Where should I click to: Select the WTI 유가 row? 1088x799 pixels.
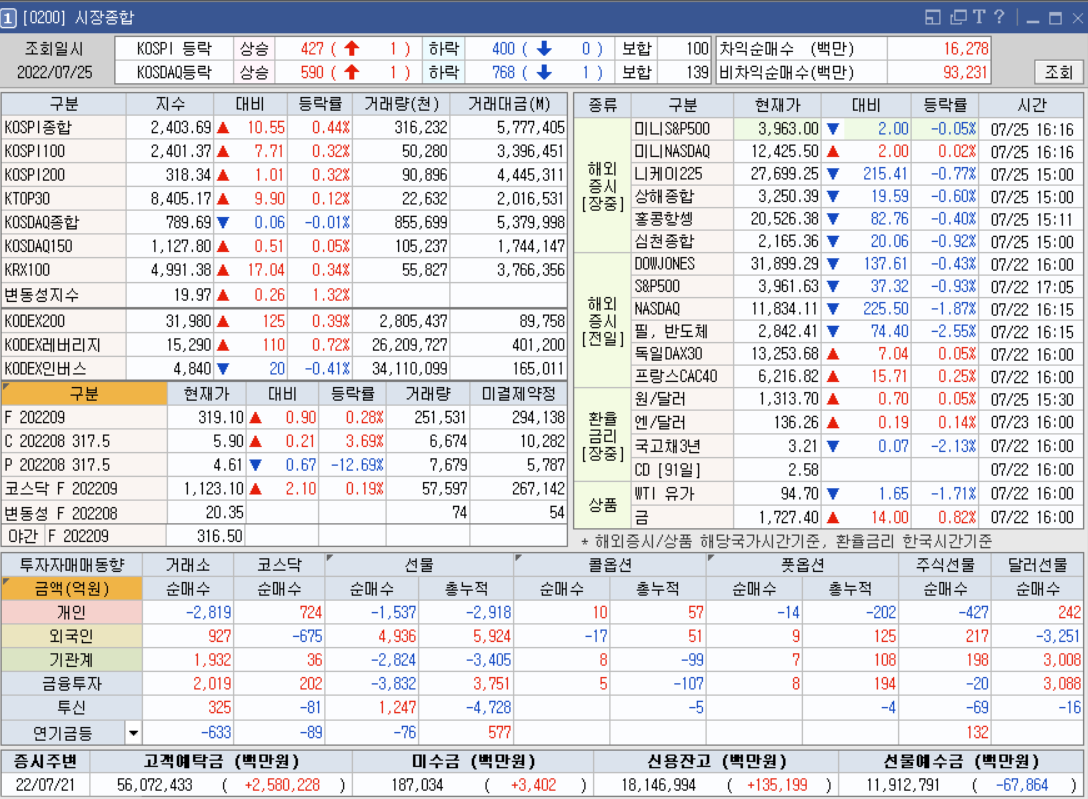tap(857, 494)
